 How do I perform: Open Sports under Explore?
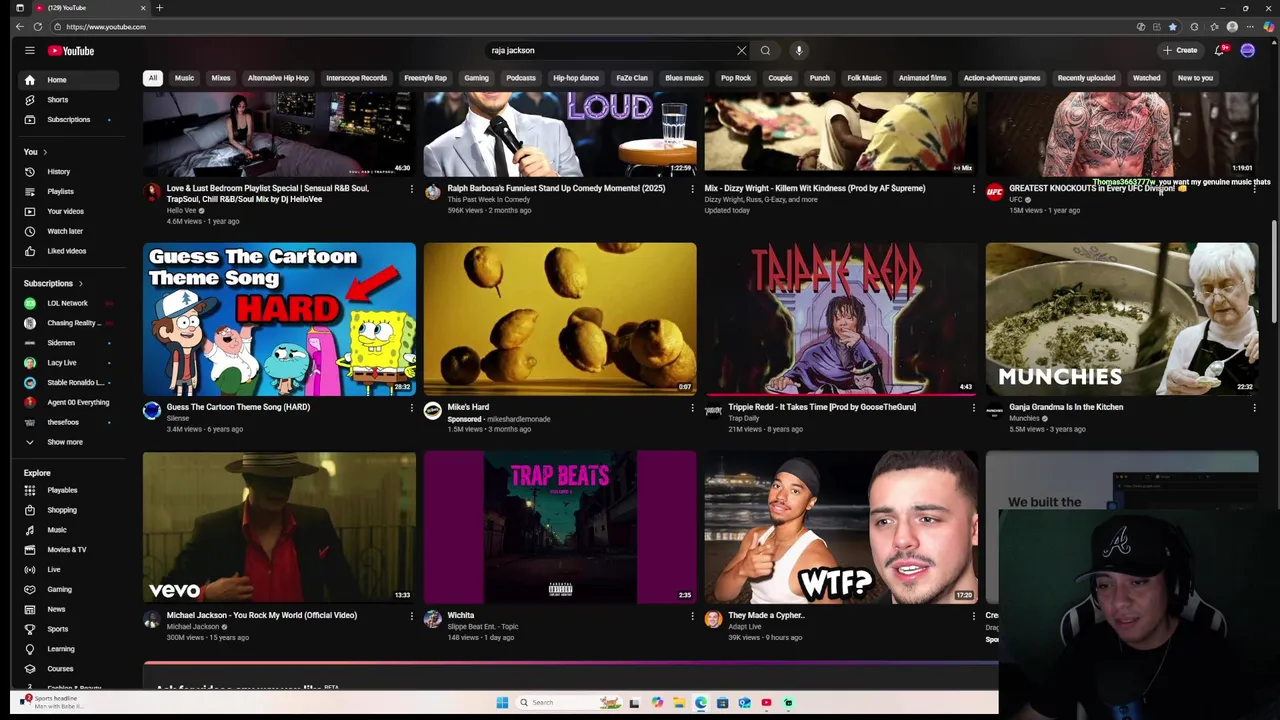[68, 629]
